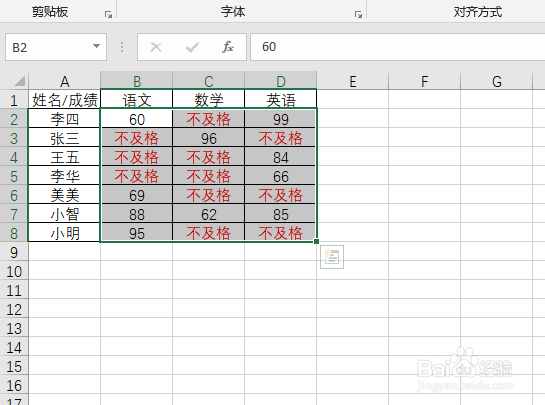This screenshot has width=545, height=405.
Task: Click the 对齐方式 group label
Action: coord(478,12)
